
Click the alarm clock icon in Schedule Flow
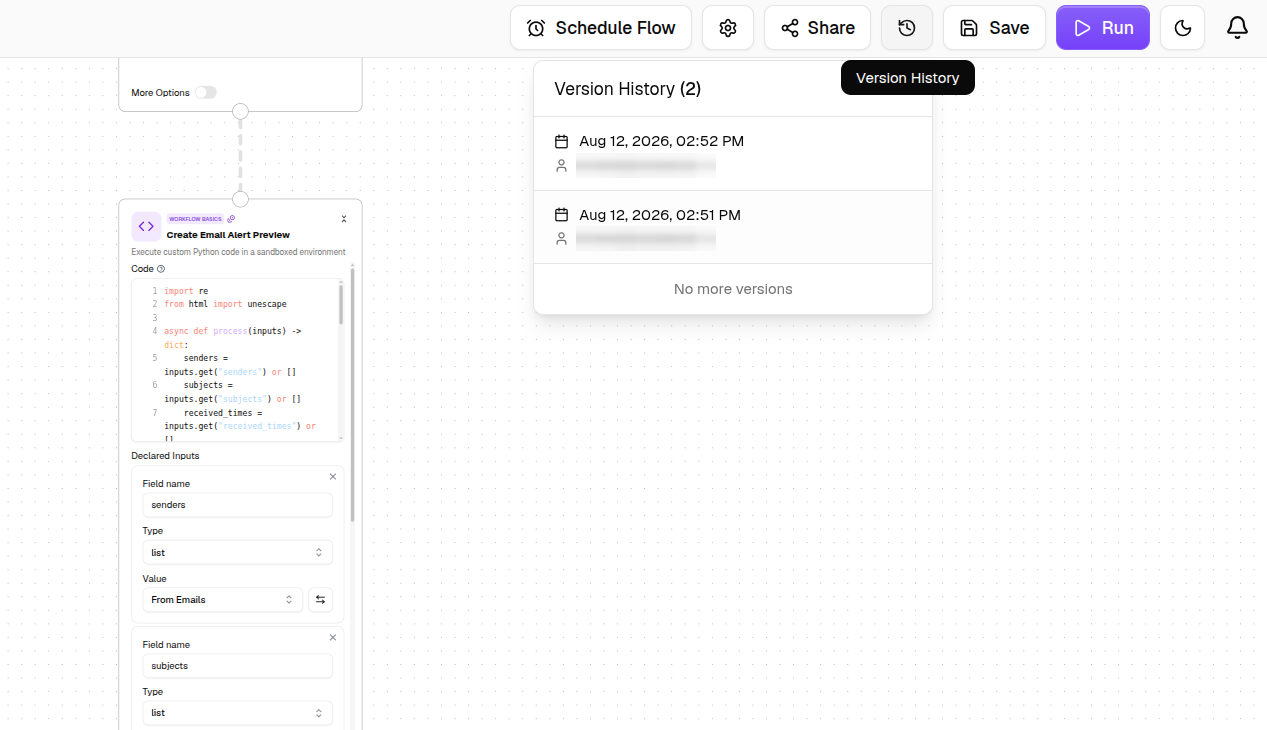tap(536, 28)
